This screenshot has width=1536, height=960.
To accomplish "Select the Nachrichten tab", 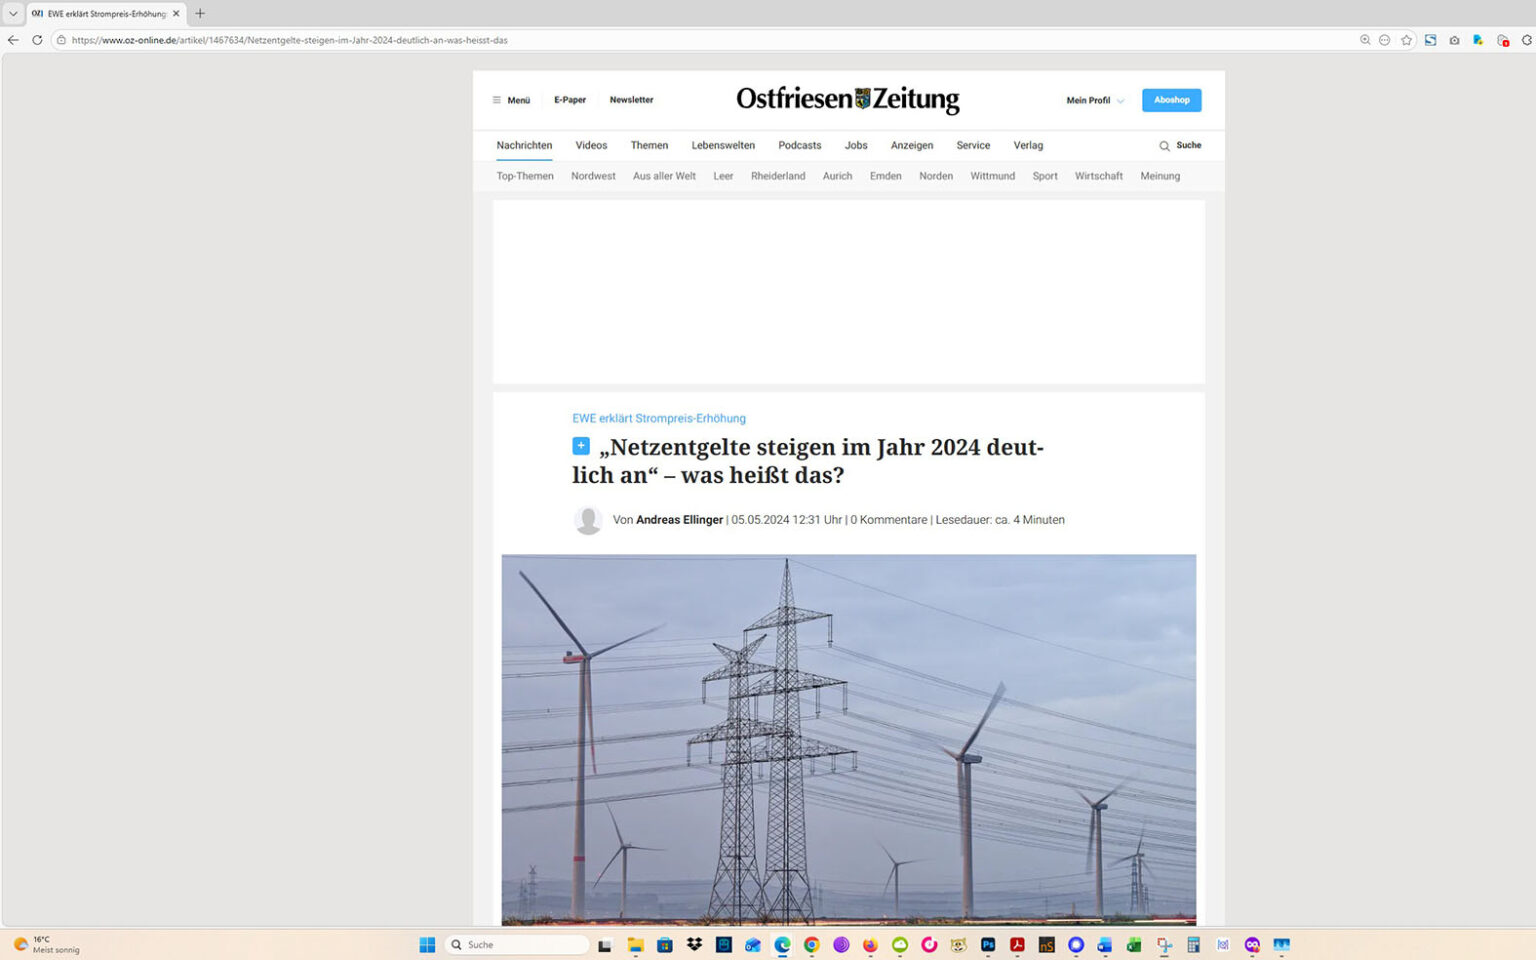I will tap(524, 145).
